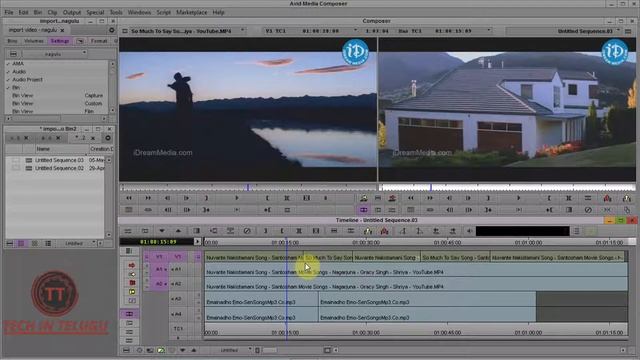
Task: Click Mark Clip under the source monitor
Action: click(287, 198)
